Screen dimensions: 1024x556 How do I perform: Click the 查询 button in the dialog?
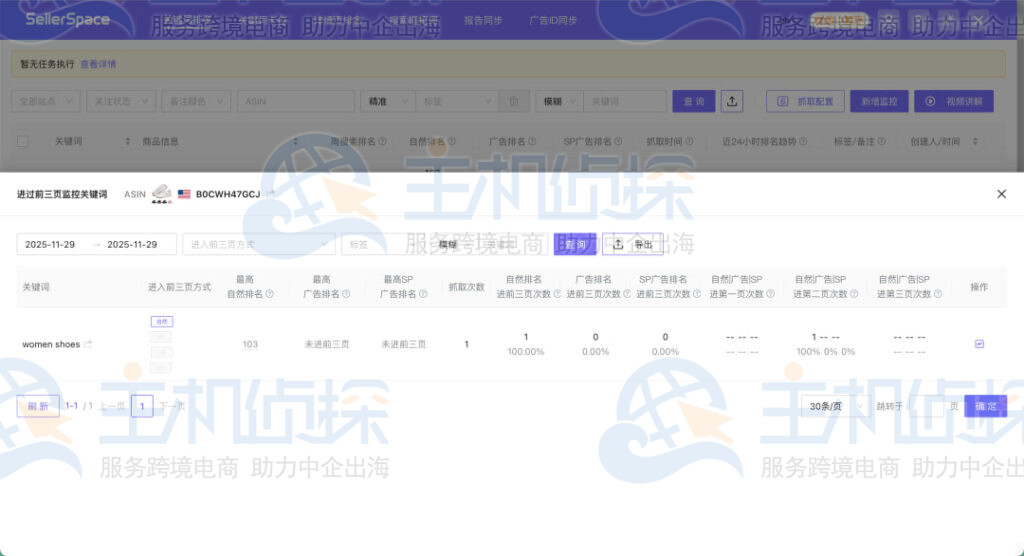[575, 244]
